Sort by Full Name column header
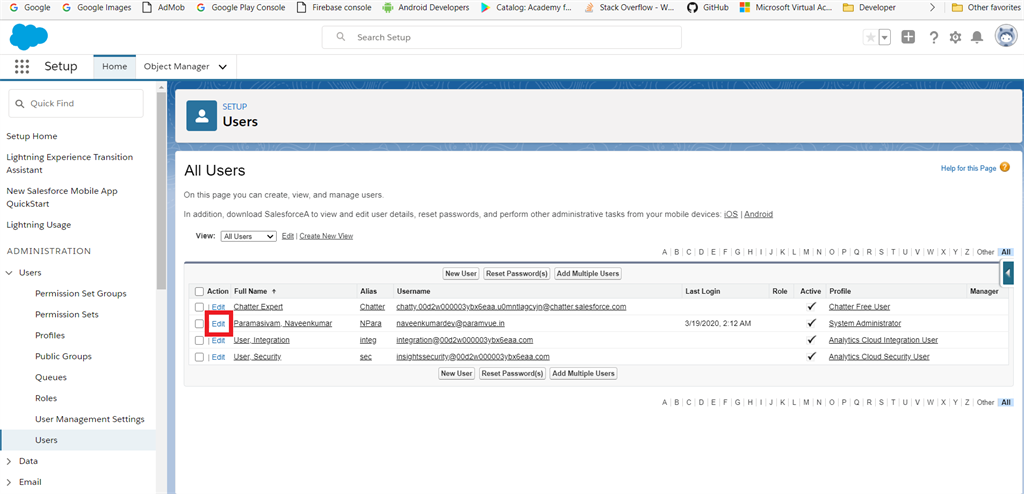Viewport: 1024px width, 494px height. point(255,291)
